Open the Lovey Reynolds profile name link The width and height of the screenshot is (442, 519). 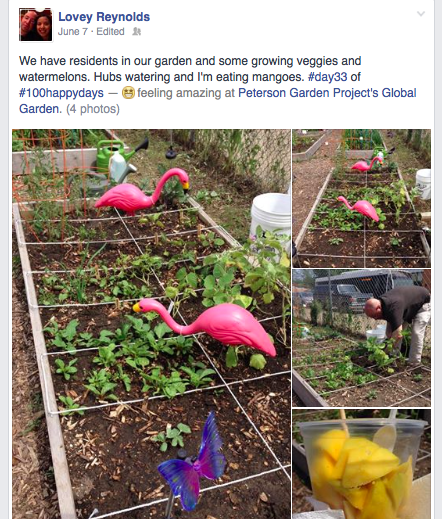click(104, 17)
